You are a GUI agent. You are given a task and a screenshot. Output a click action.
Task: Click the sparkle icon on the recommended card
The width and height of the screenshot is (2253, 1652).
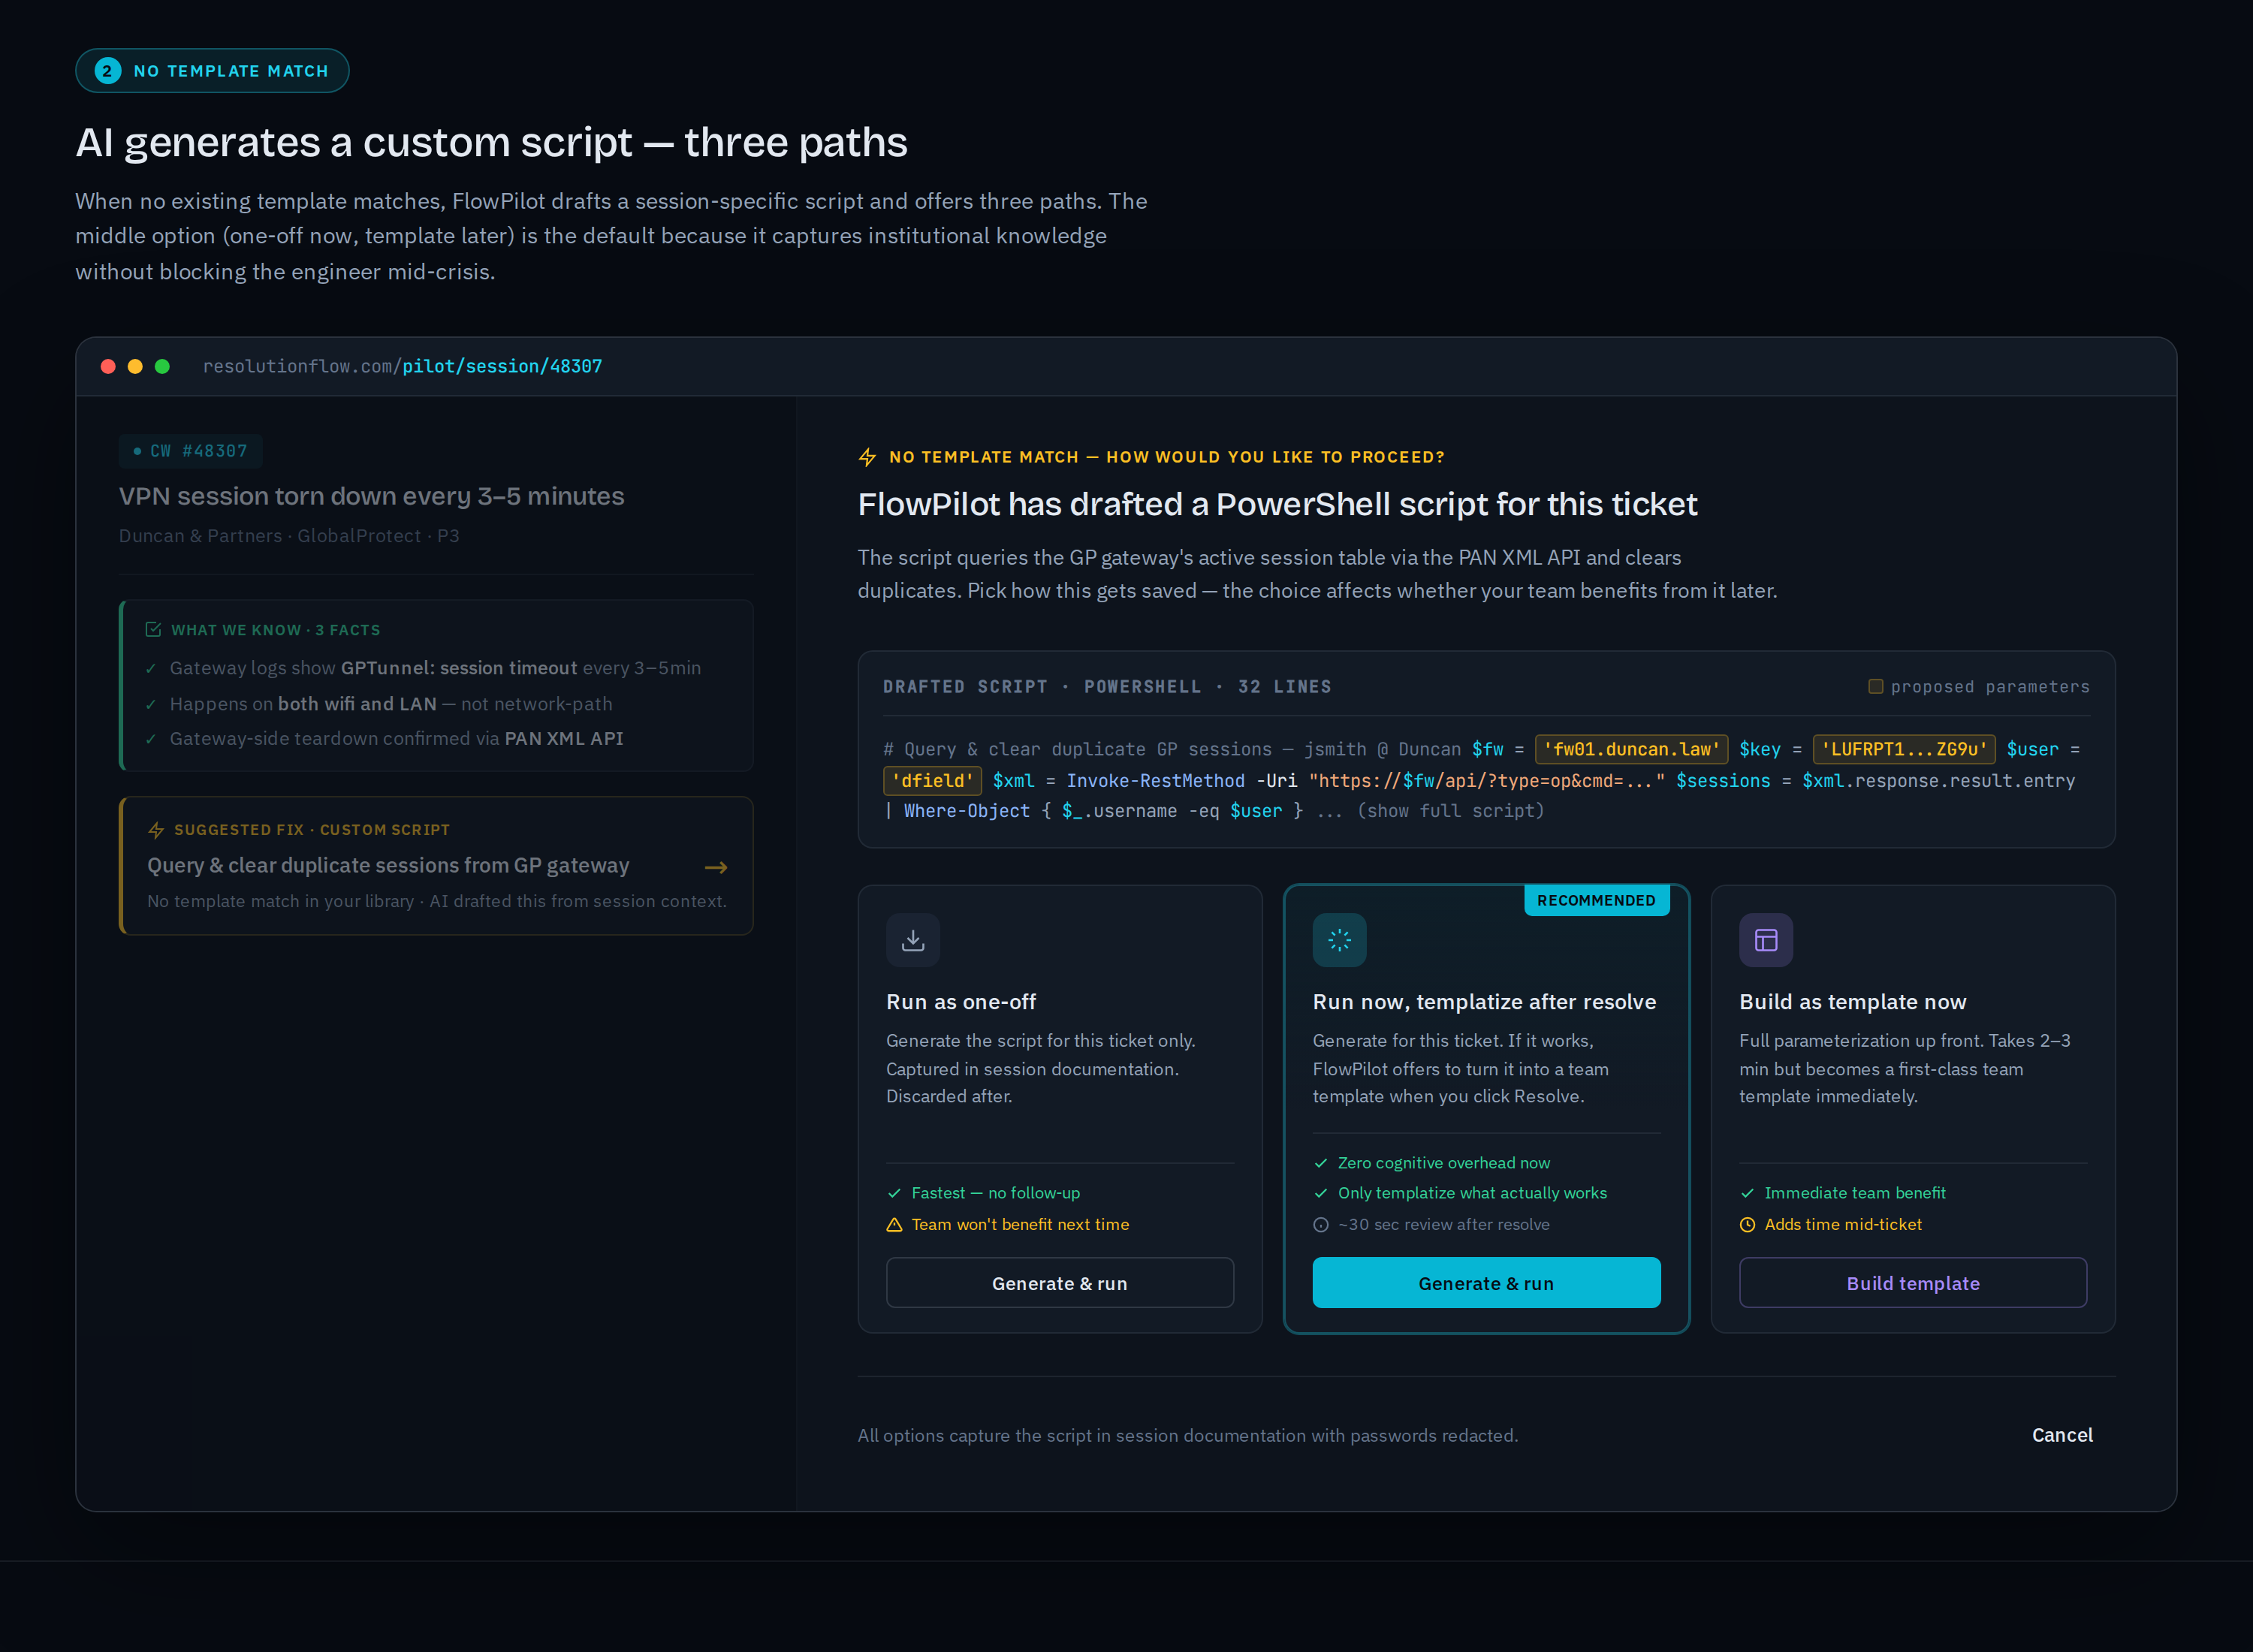[1339, 939]
